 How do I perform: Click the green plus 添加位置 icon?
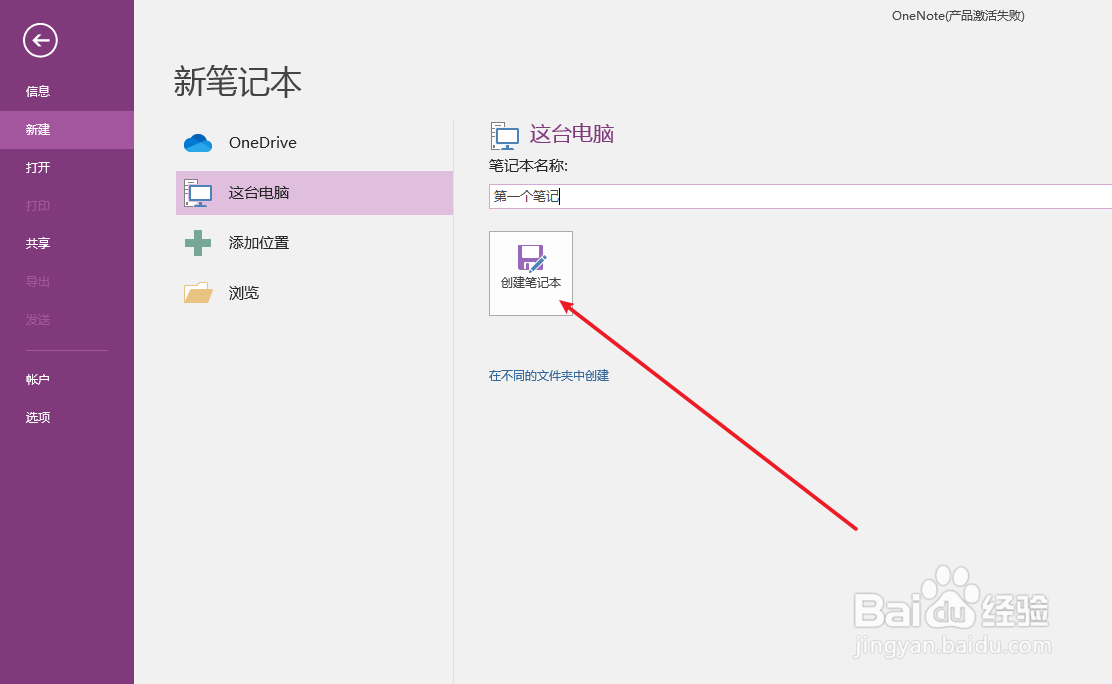(198, 243)
